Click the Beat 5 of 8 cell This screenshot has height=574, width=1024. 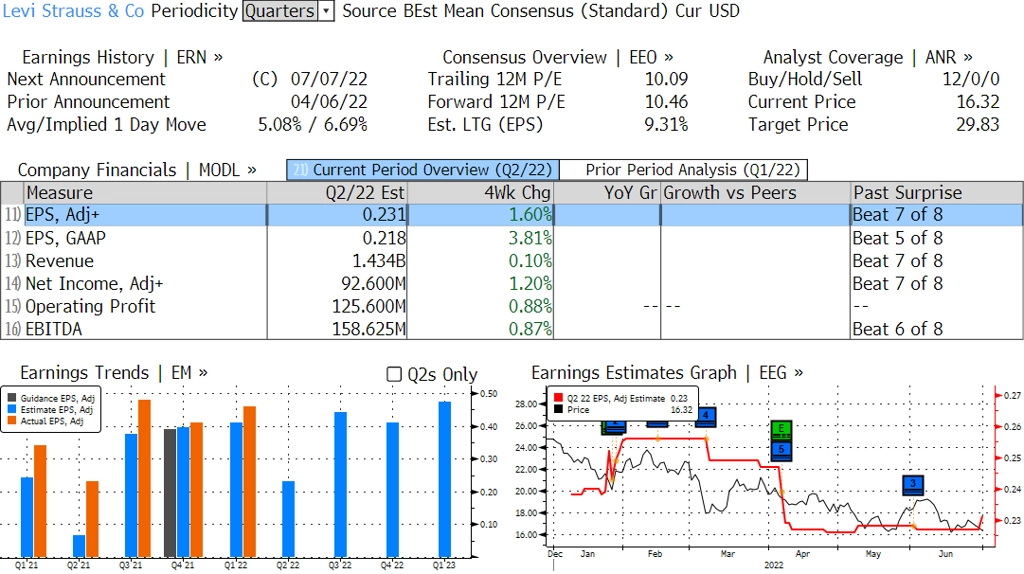(x=937, y=238)
